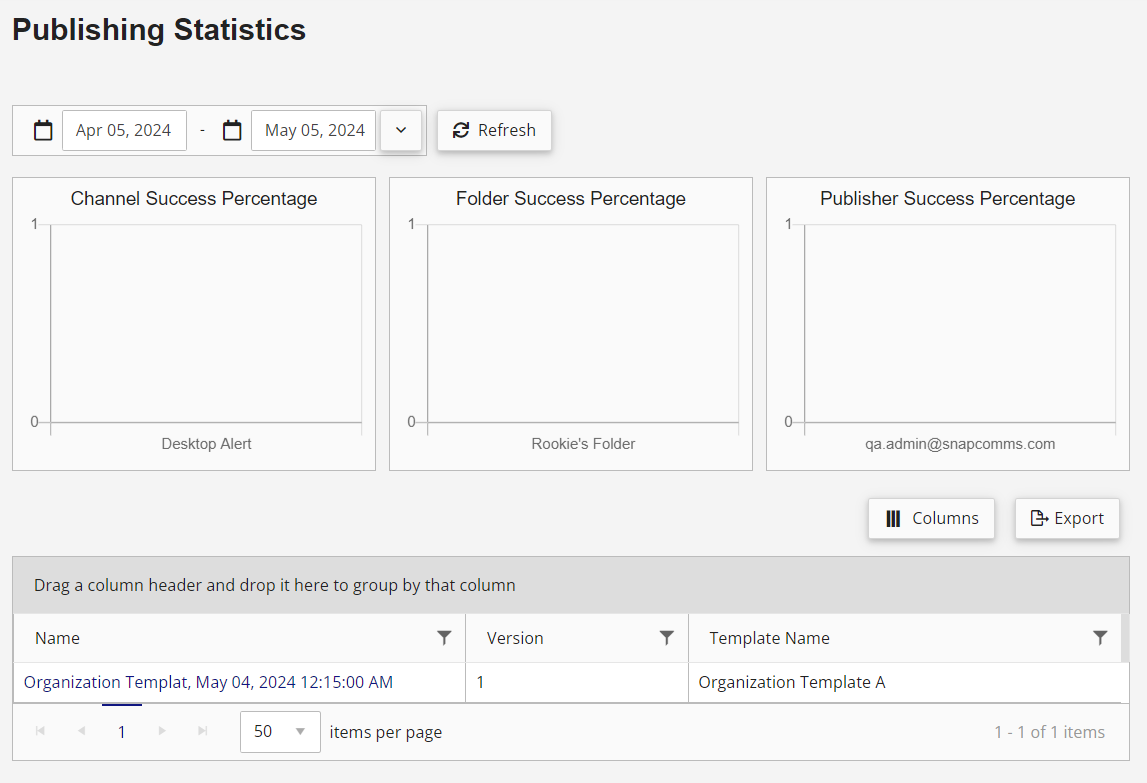Click the May 05, 2024 end date field
Viewport: 1147px width, 783px height.
pyautogui.click(x=314, y=130)
